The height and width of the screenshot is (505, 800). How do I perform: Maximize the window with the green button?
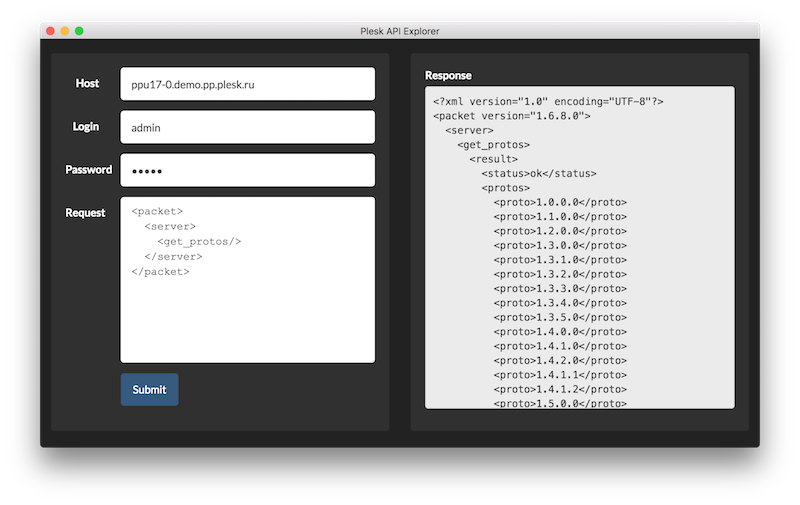(79, 31)
